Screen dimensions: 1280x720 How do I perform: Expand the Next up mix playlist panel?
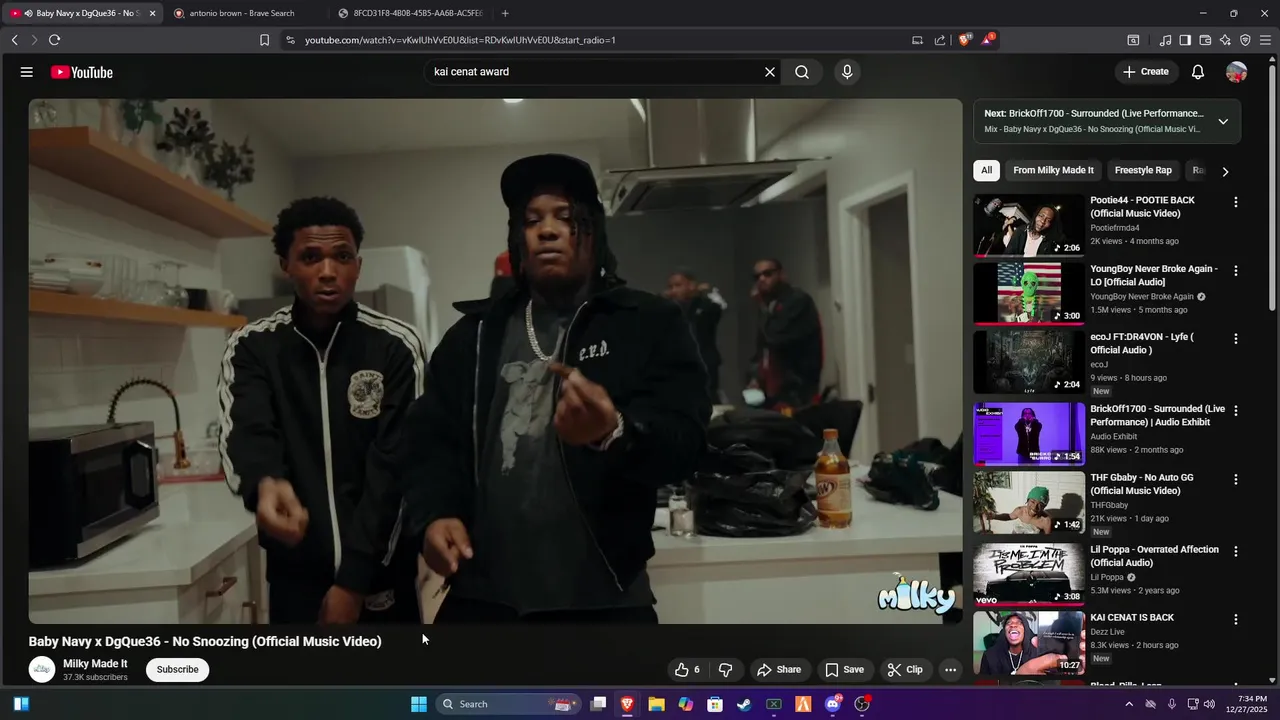1223,121
